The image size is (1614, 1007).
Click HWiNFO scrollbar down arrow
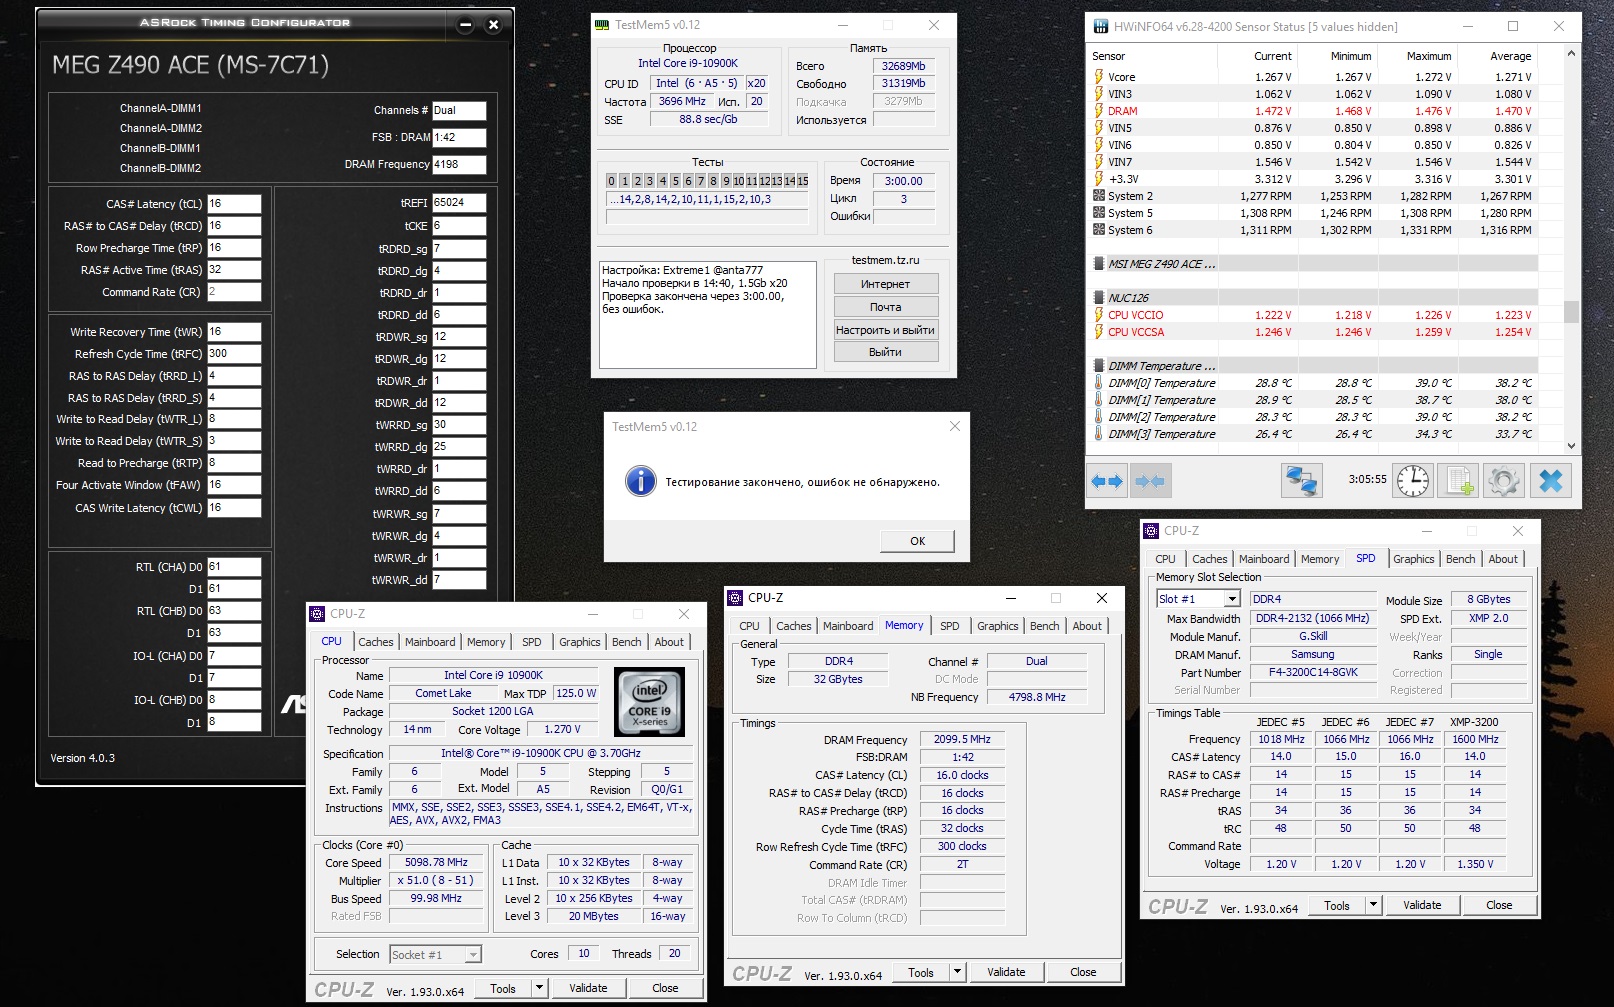(1570, 446)
